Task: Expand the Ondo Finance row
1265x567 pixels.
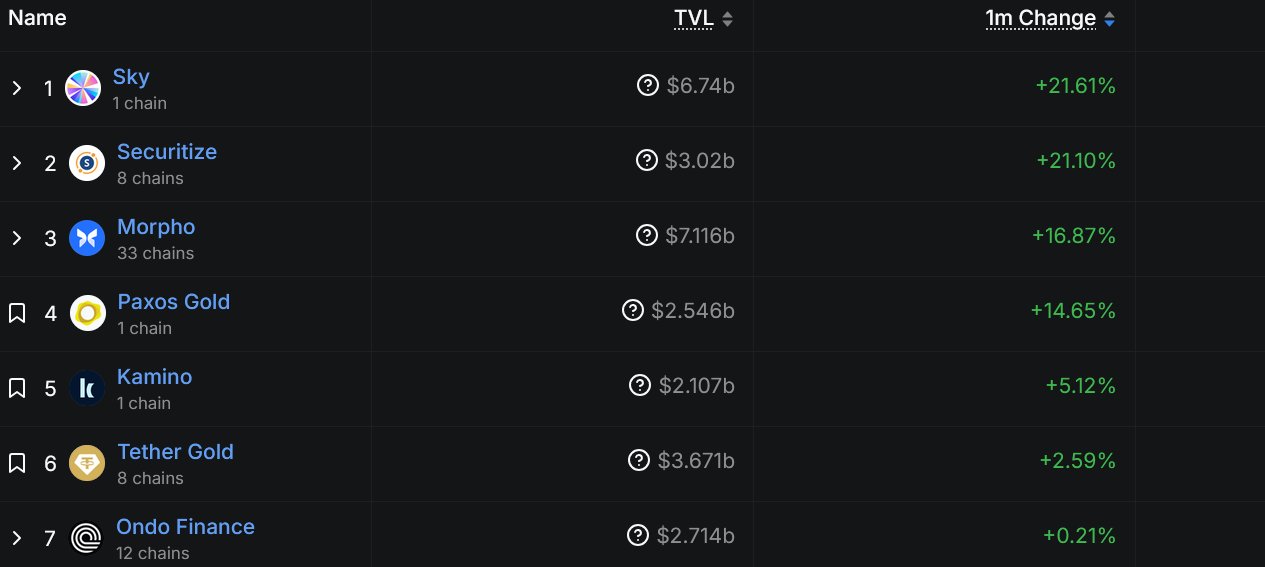Action: tap(17, 538)
